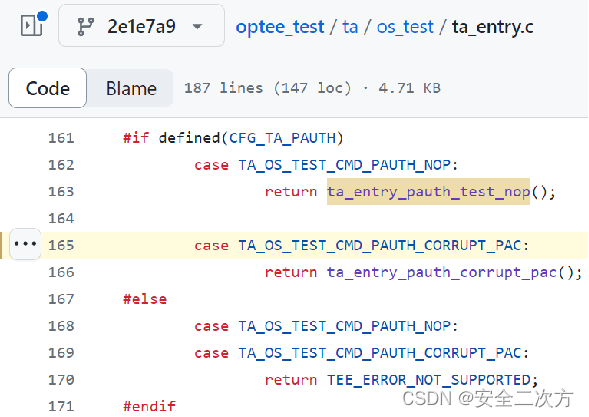Viewport: 589px width, 417px height.
Task: Select line number 161
Action: pos(61,138)
